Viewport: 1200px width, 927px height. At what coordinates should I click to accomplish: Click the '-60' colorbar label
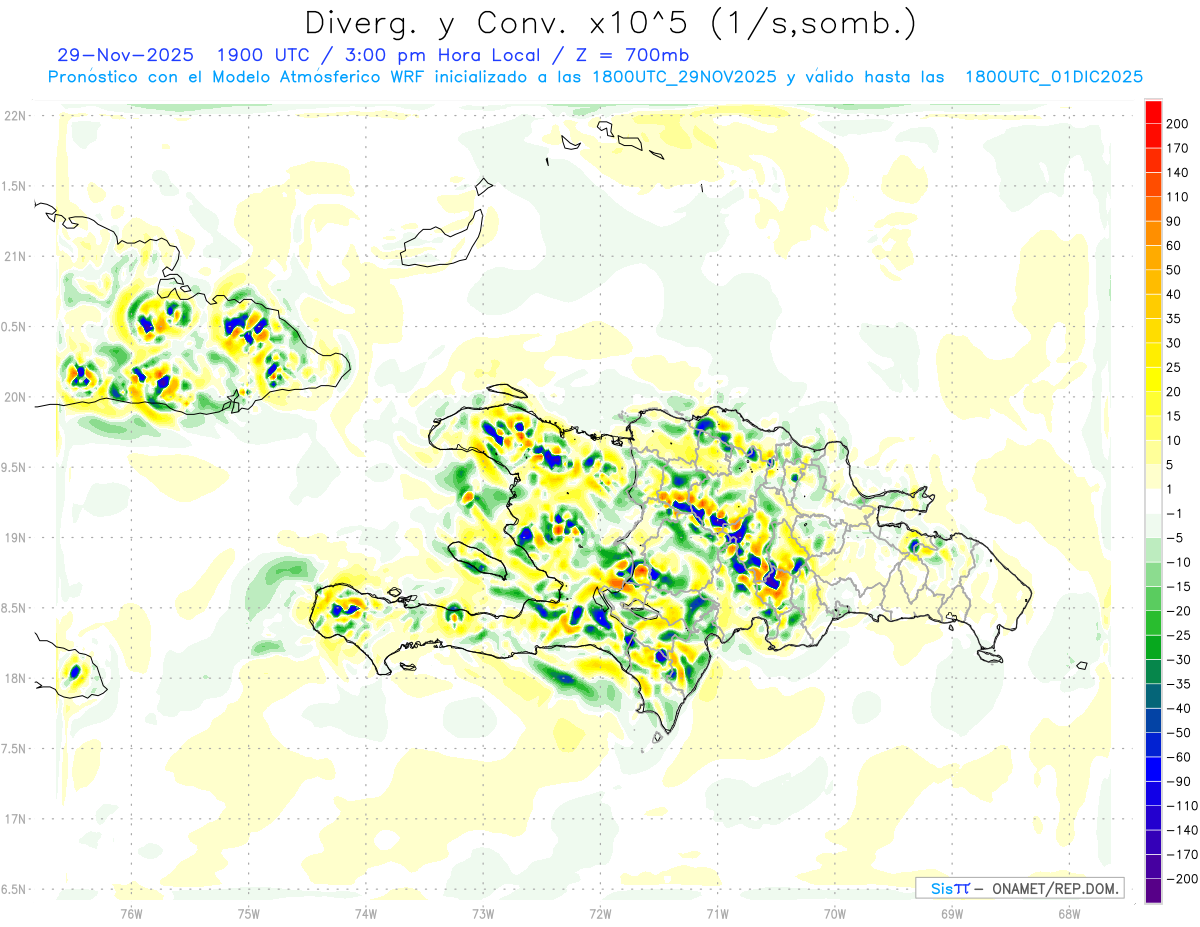tap(1179, 757)
